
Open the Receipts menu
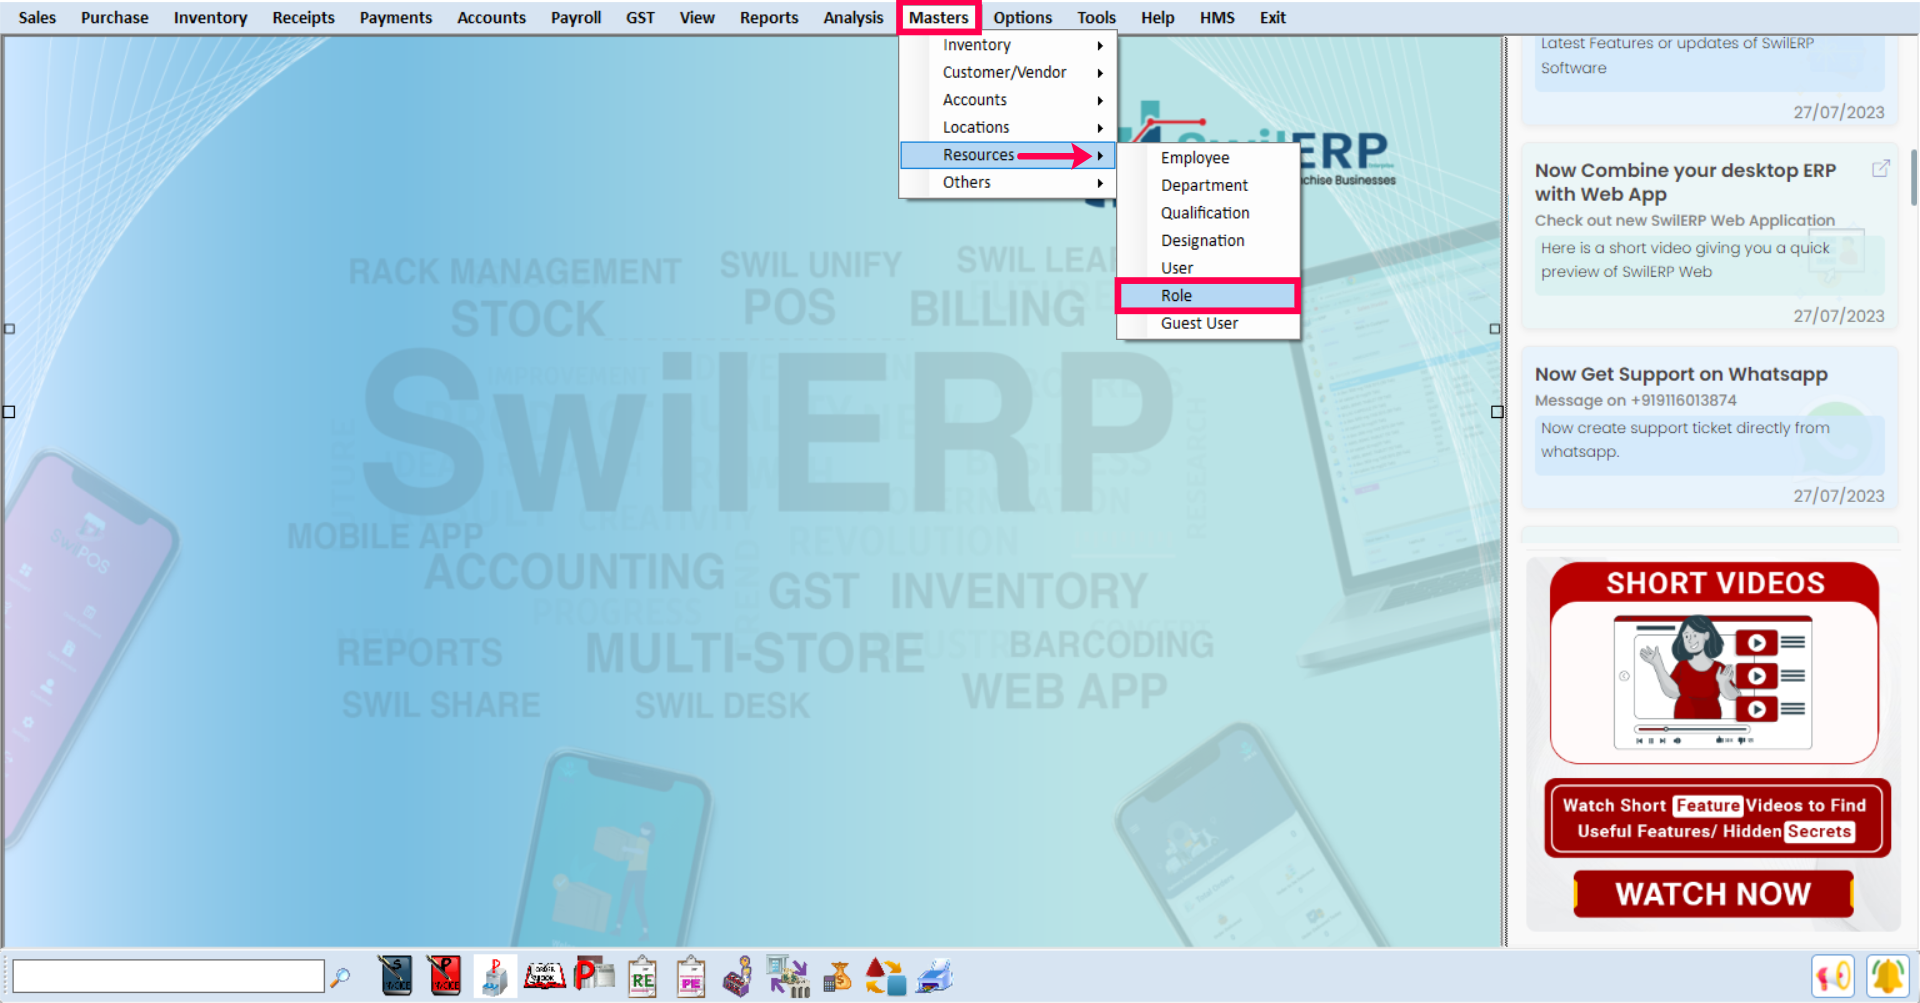click(303, 17)
